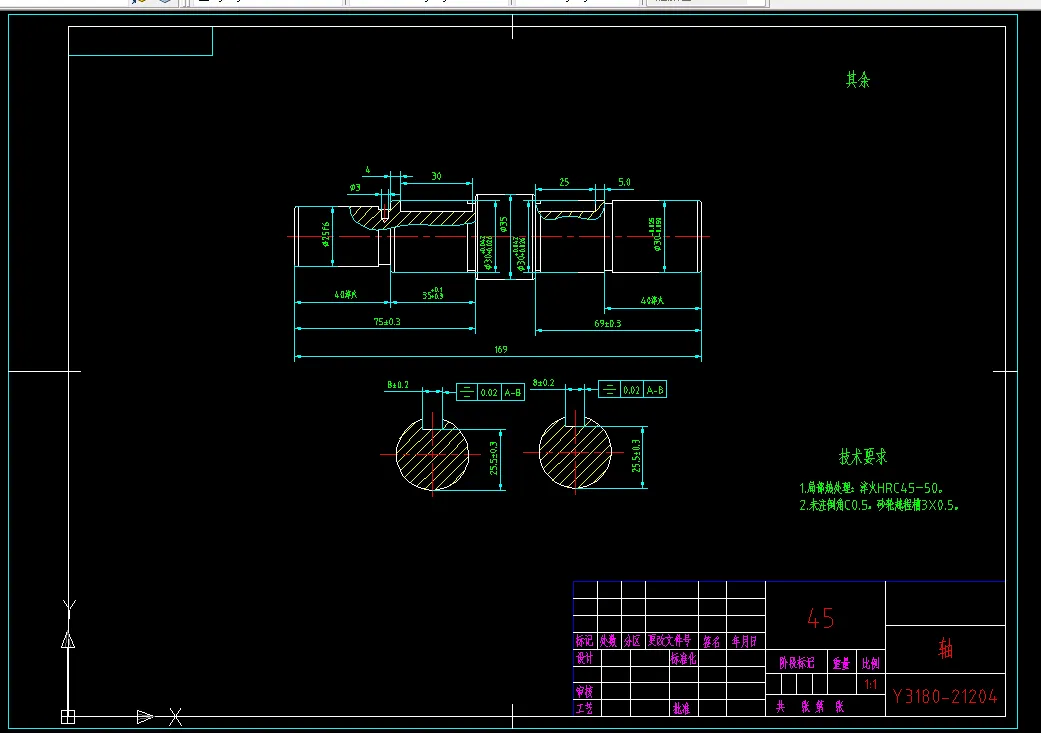Viewport: 1041px width, 733px height.
Task: Select the φ30 dimension right of φ35
Action: coord(520,253)
